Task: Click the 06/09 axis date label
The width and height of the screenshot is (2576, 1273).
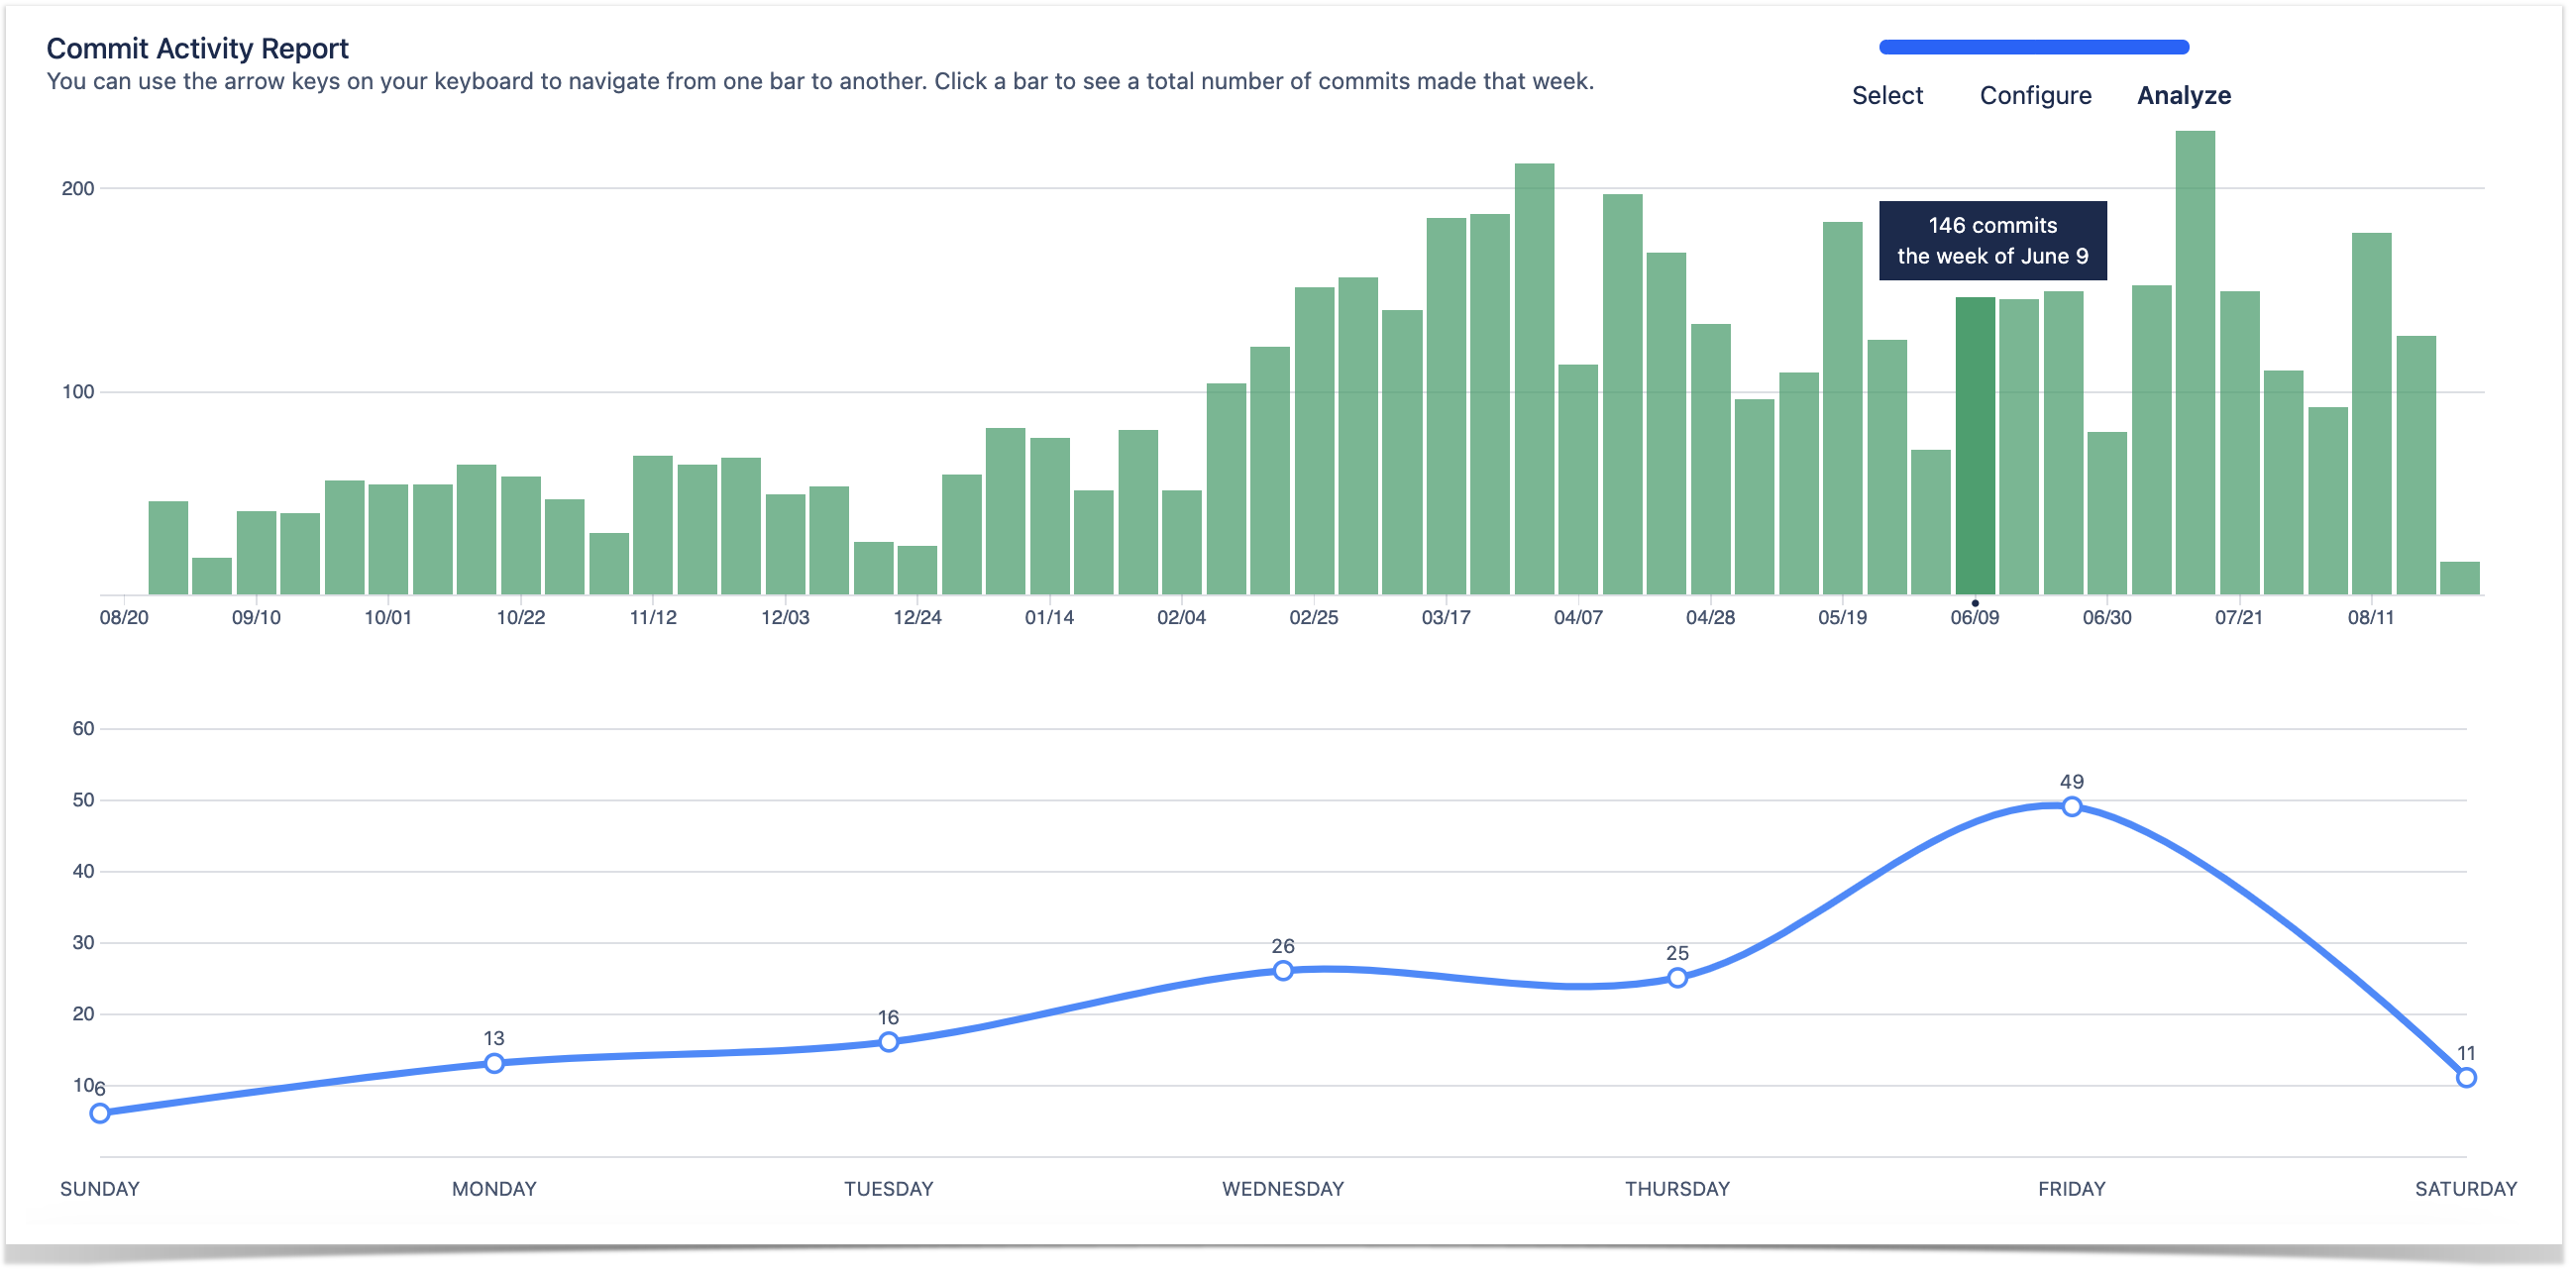Action: 1975,618
